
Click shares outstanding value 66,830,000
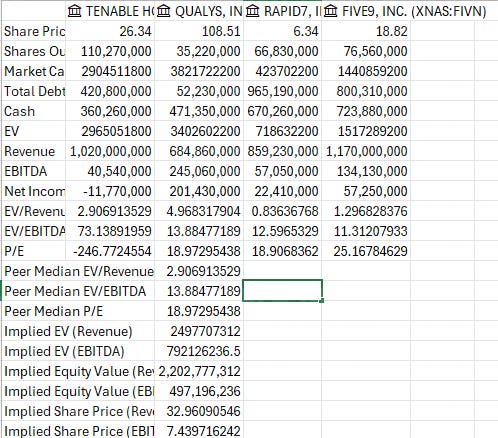click(x=286, y=51)
